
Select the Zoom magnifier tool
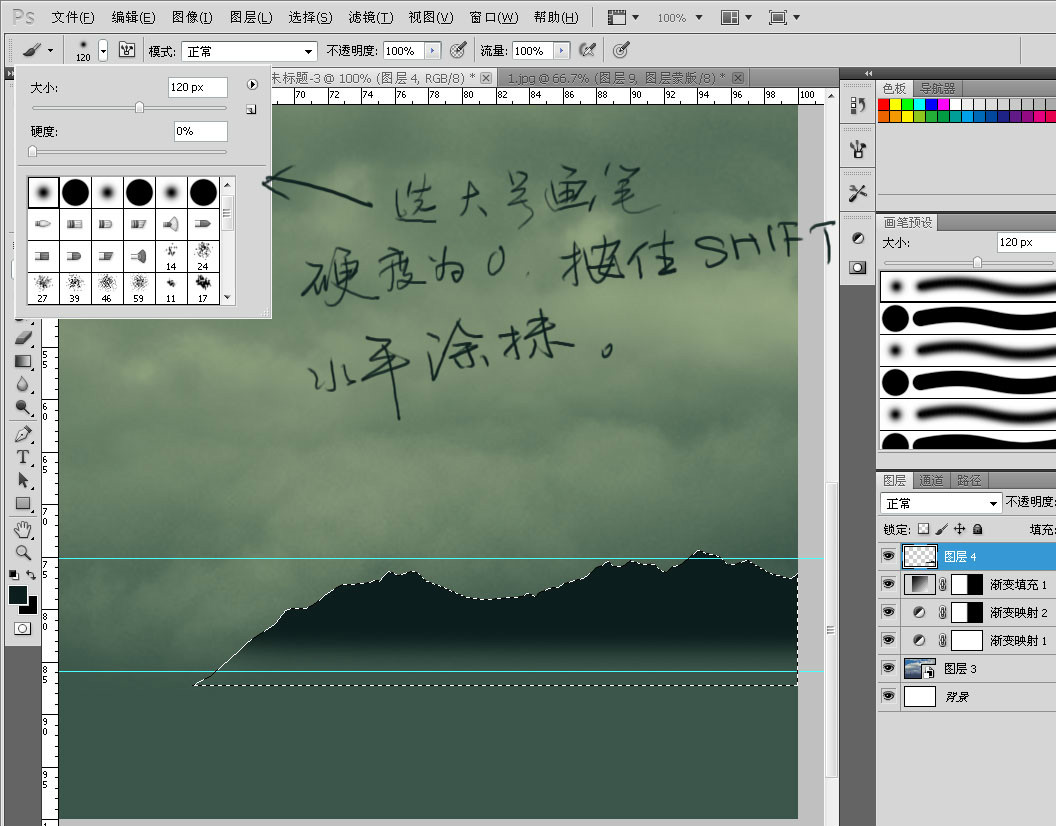click(x=23, y=552)
